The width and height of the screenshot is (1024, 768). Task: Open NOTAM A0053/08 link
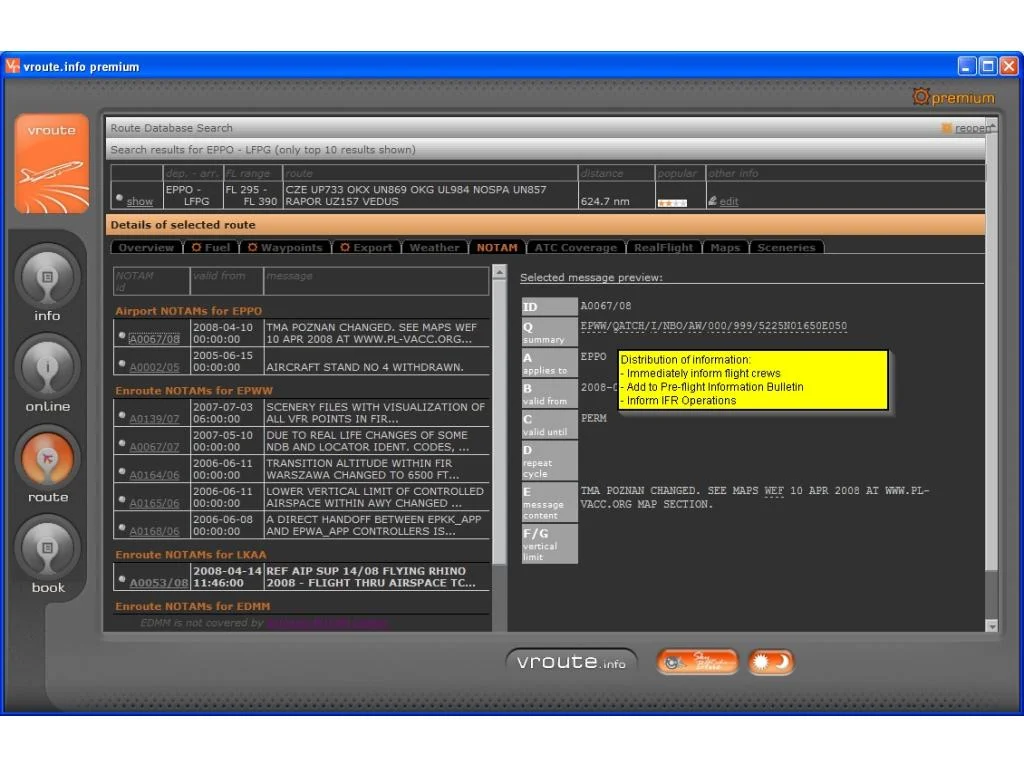click(x=159, y=583)
